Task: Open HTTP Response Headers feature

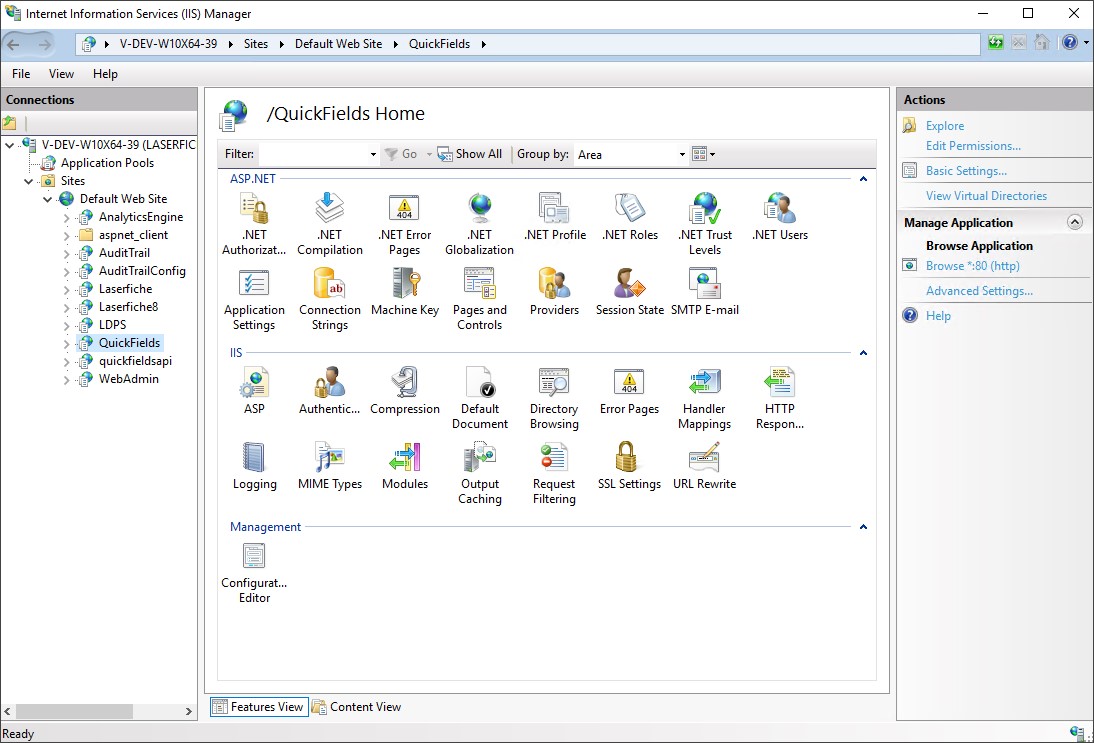Action: pos(779,398)
